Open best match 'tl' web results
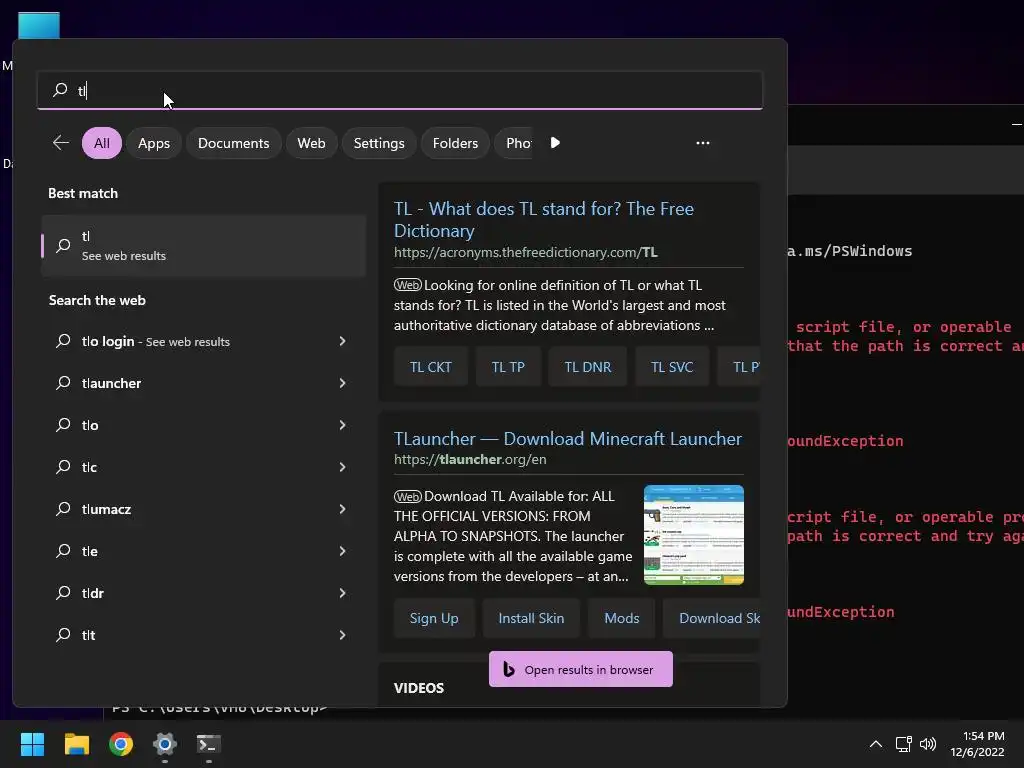 204,246
